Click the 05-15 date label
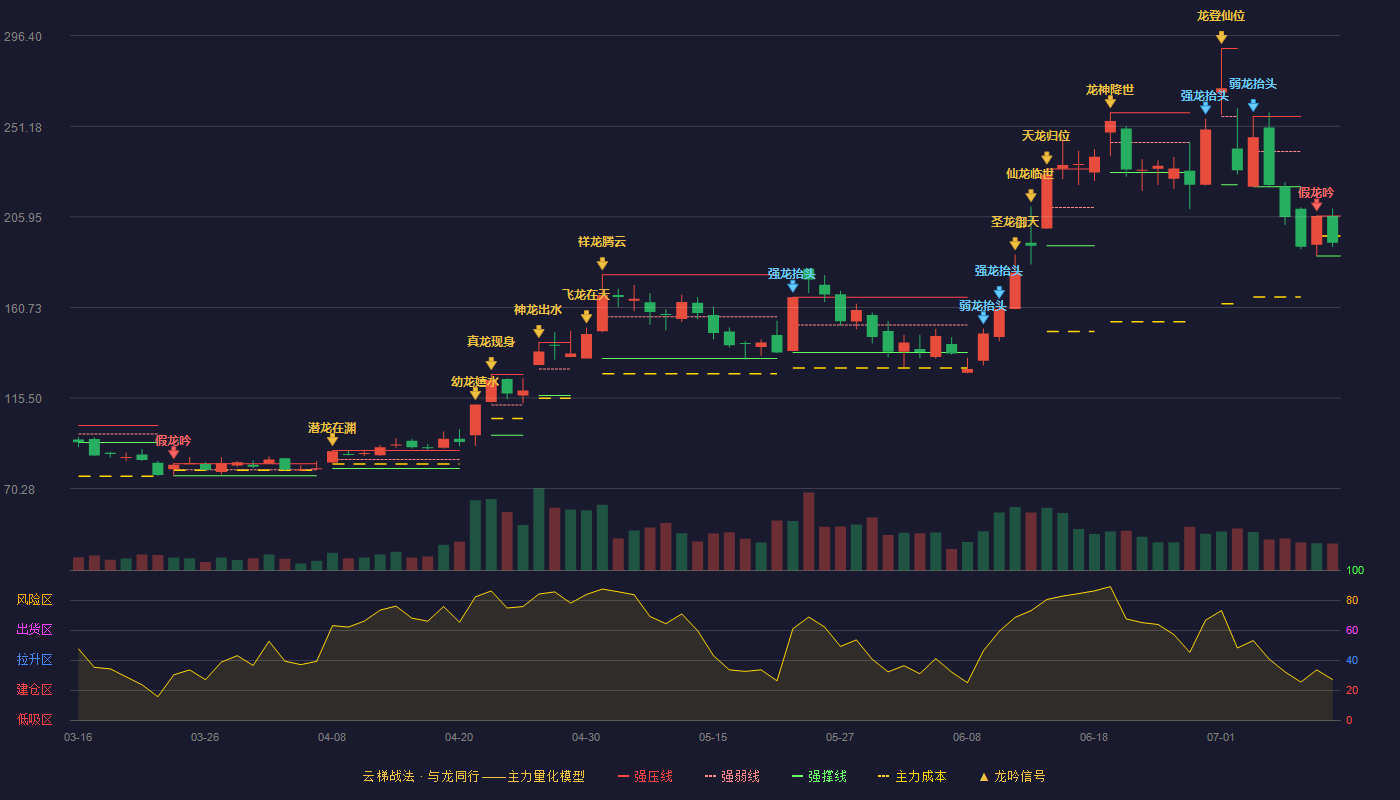Screen dimensions: 1400x800 pos(713,737)
